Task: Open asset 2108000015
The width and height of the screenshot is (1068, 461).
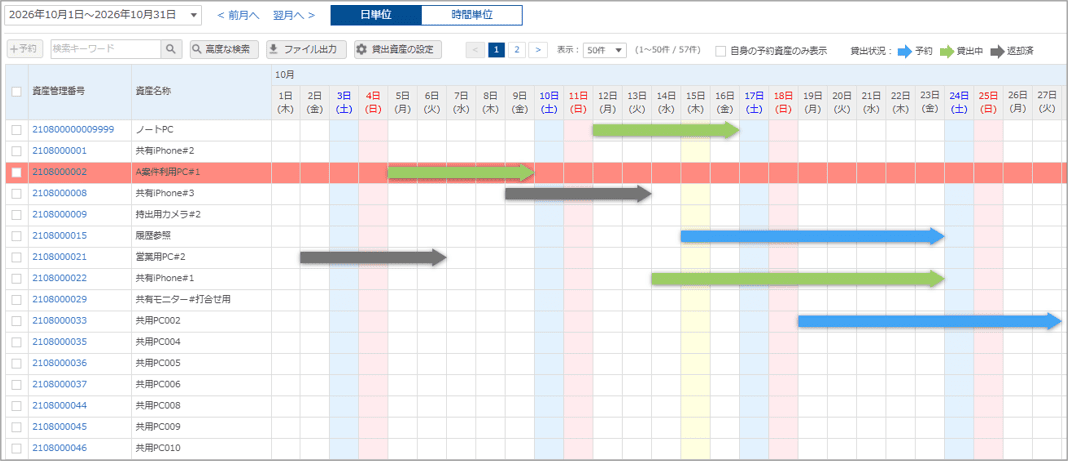Action: [x=59, y=236]
